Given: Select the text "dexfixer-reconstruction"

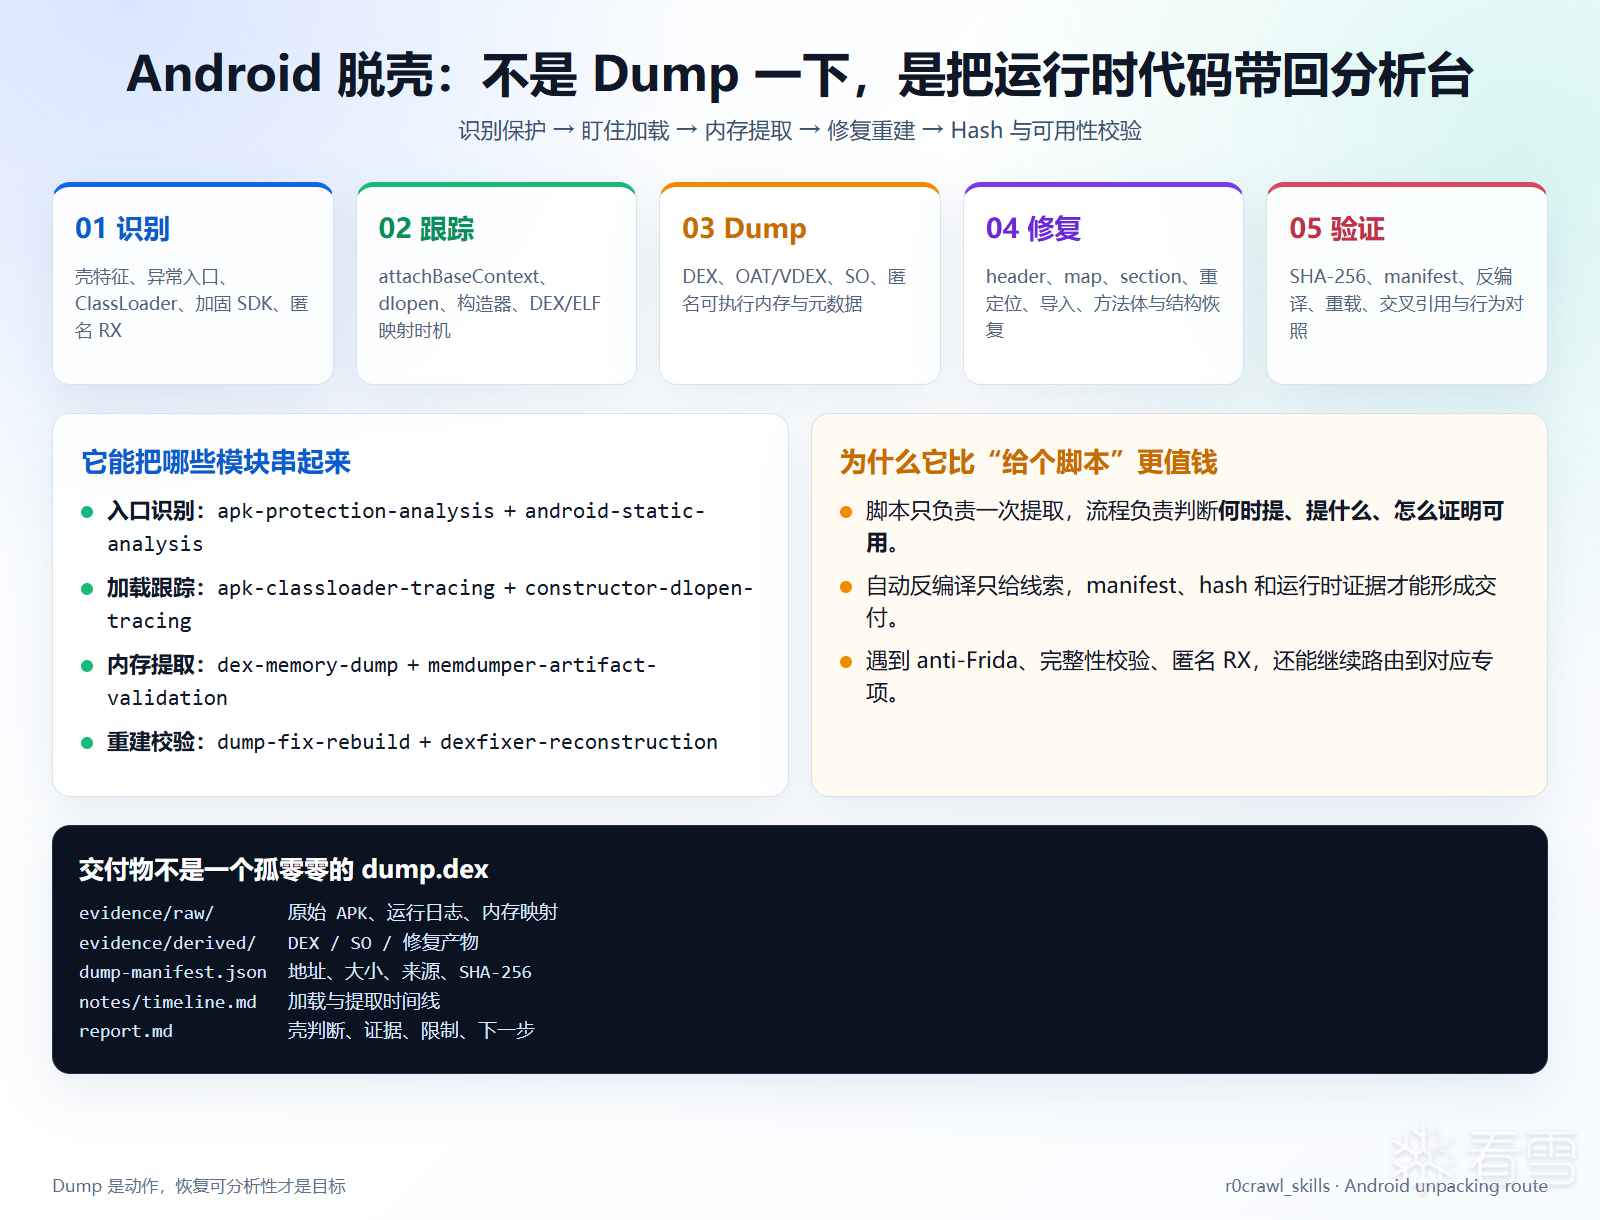Looking at the screenshot, I should 579,742.
